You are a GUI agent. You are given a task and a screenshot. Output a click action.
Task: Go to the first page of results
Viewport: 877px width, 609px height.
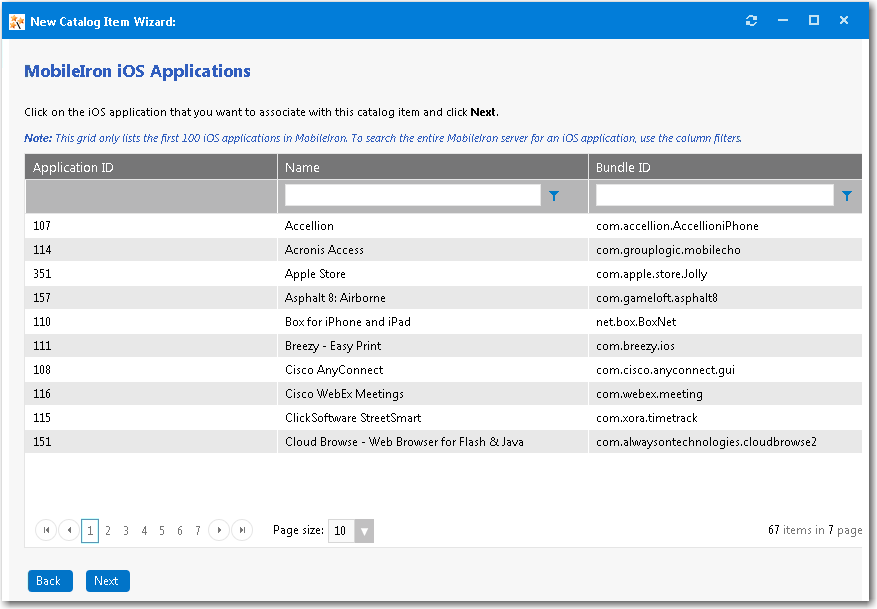(x=46, y=530)
